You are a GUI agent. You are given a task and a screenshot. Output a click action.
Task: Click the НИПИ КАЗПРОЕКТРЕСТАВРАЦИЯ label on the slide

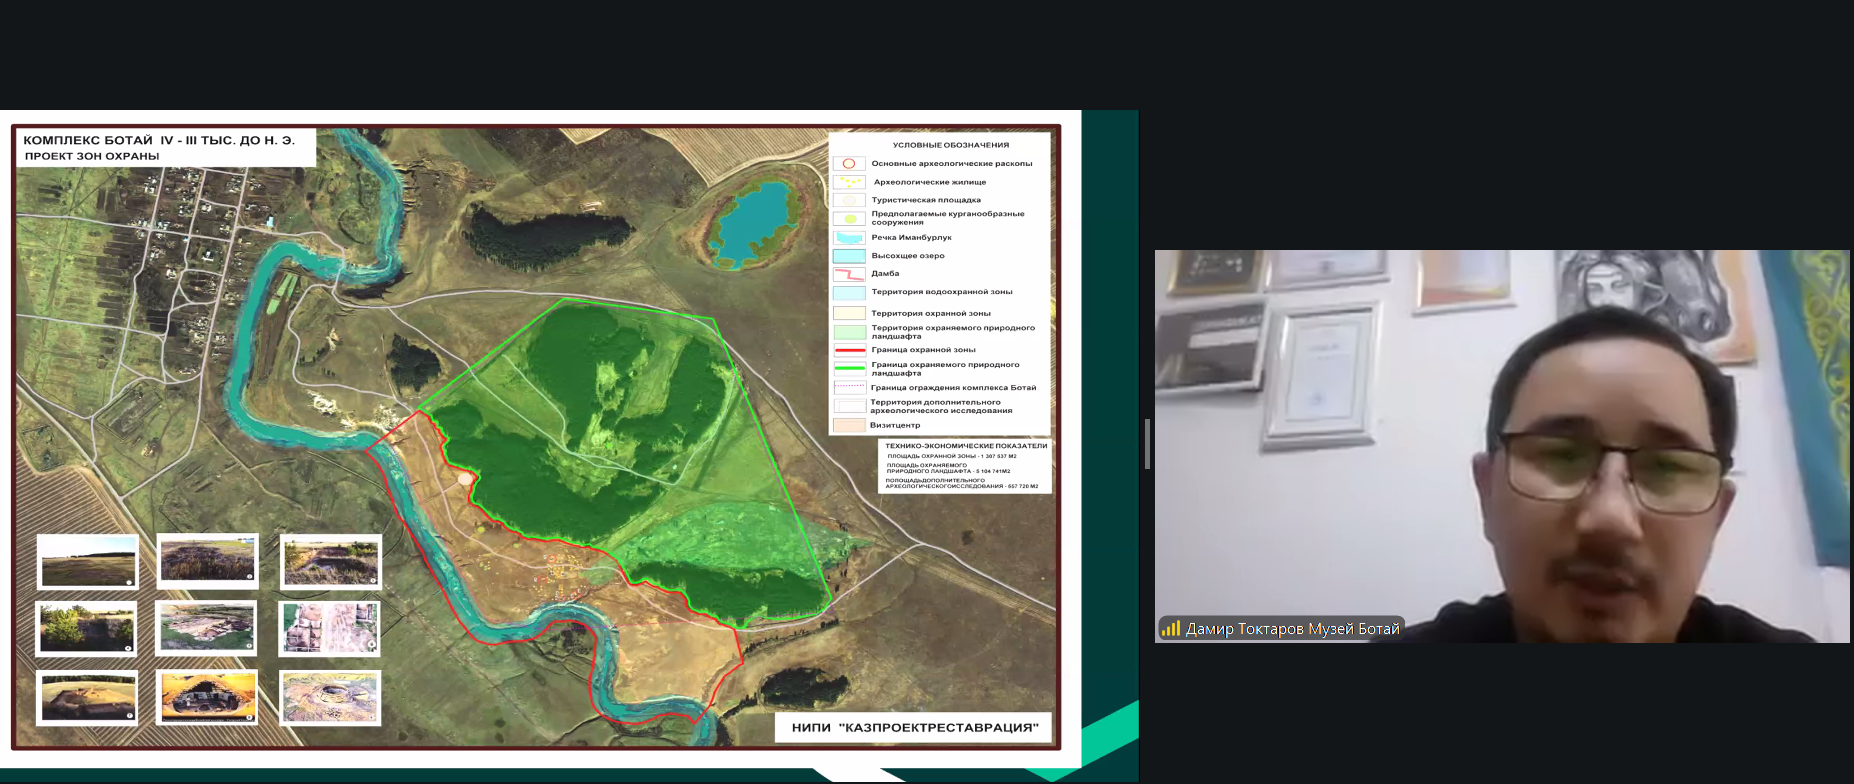[x=914, y=727]
